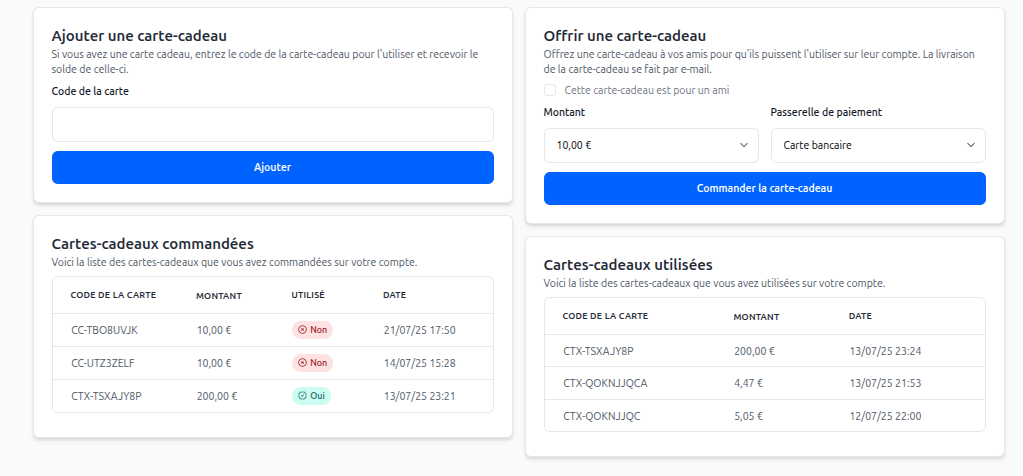Screen dimensions: 1023x476
Task: Click the CC-UTZ3ZELF card code
Action: (103, 363)
